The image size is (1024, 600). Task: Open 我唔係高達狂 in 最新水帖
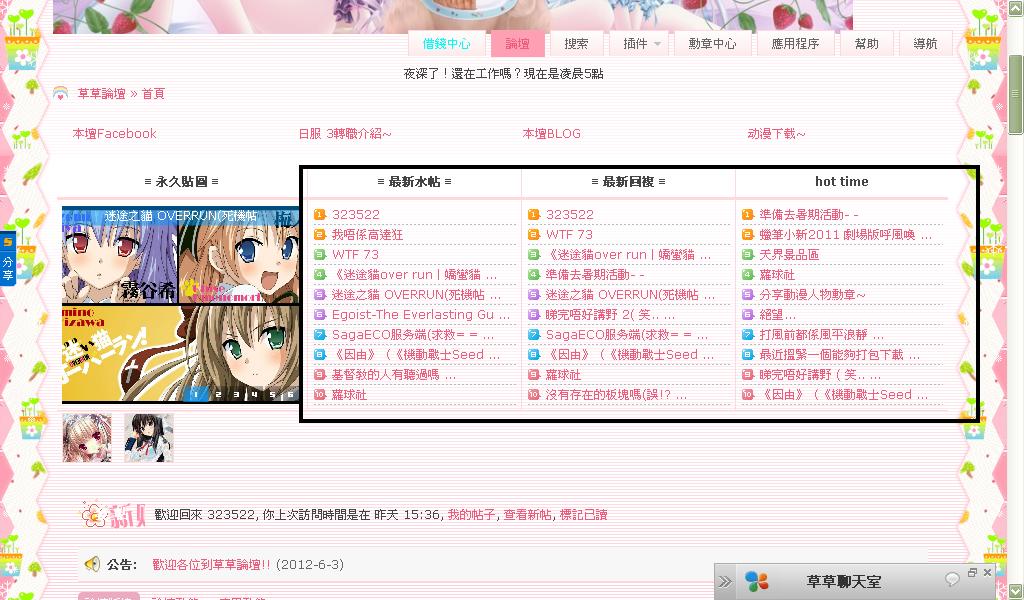367,234
